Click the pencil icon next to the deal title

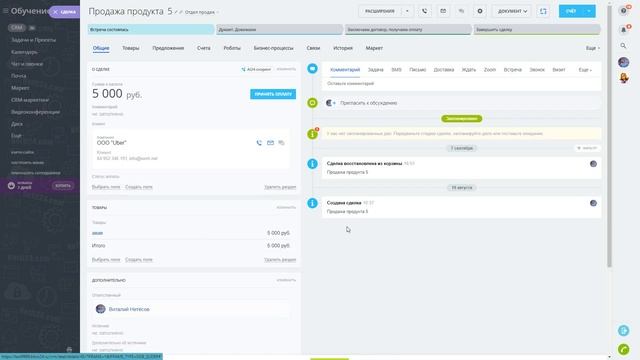point(176,12)
